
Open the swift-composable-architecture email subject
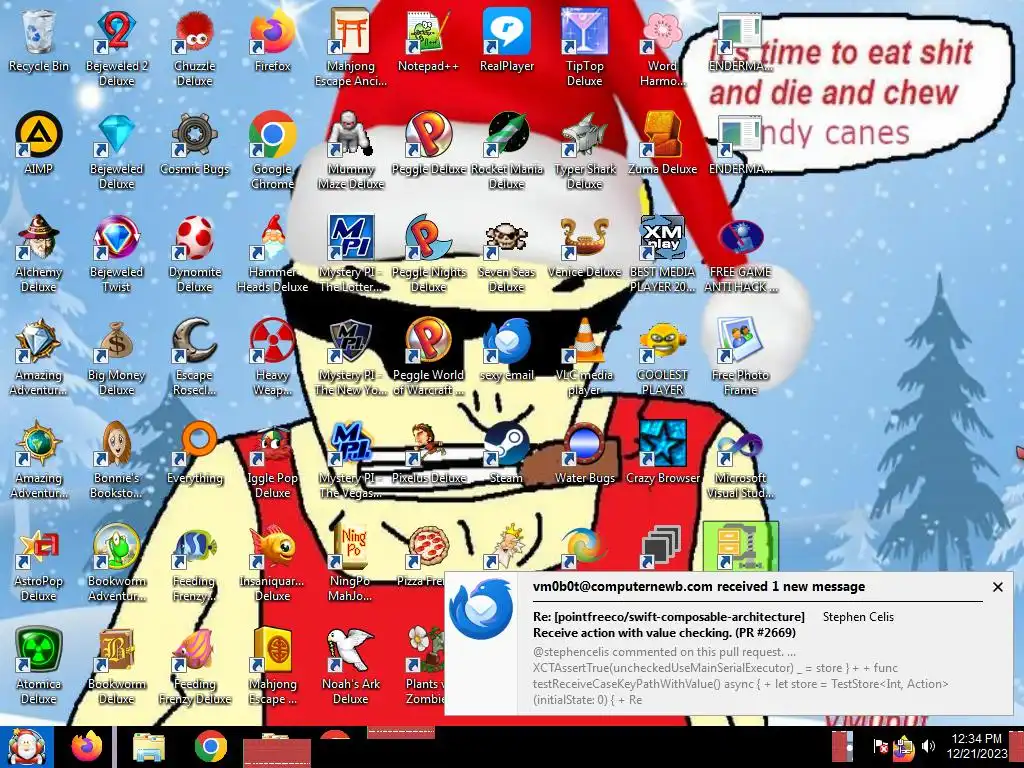click(669, 624)
